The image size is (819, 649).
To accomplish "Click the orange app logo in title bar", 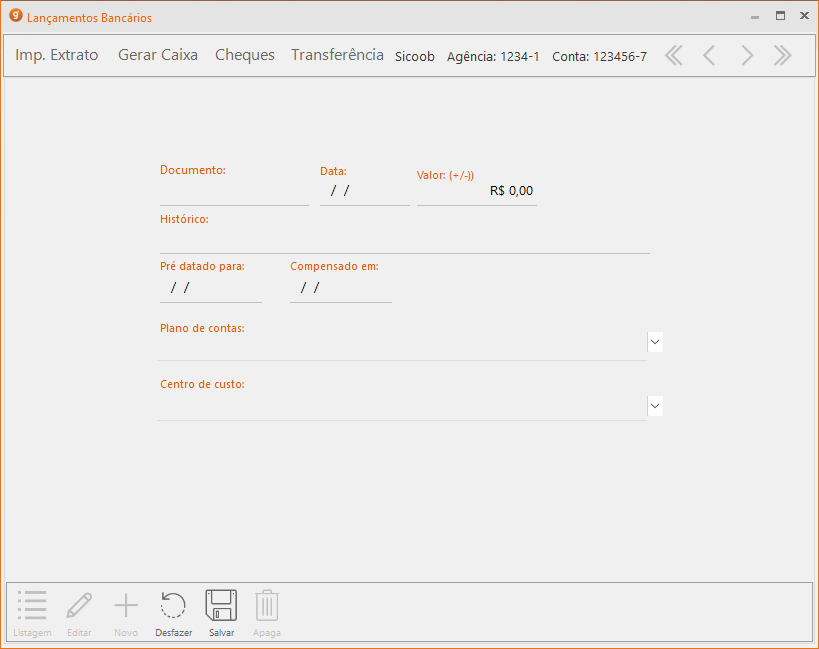I will 16,16.
